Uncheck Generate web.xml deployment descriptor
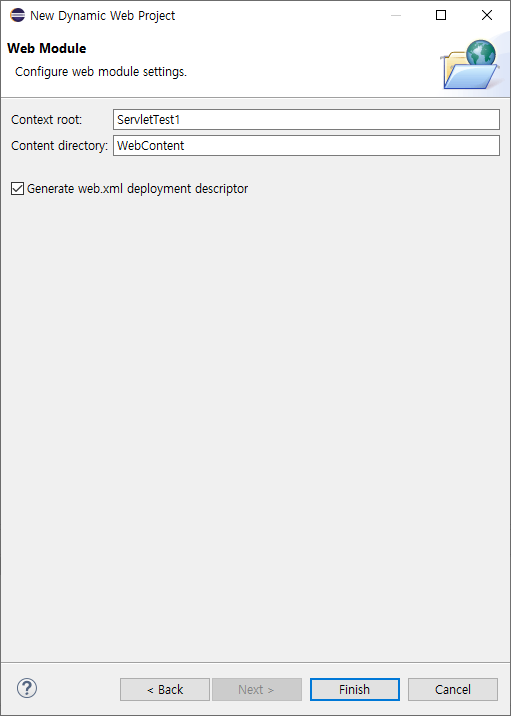The width and height of the screenshot is (511, 716). pos(17,189)
